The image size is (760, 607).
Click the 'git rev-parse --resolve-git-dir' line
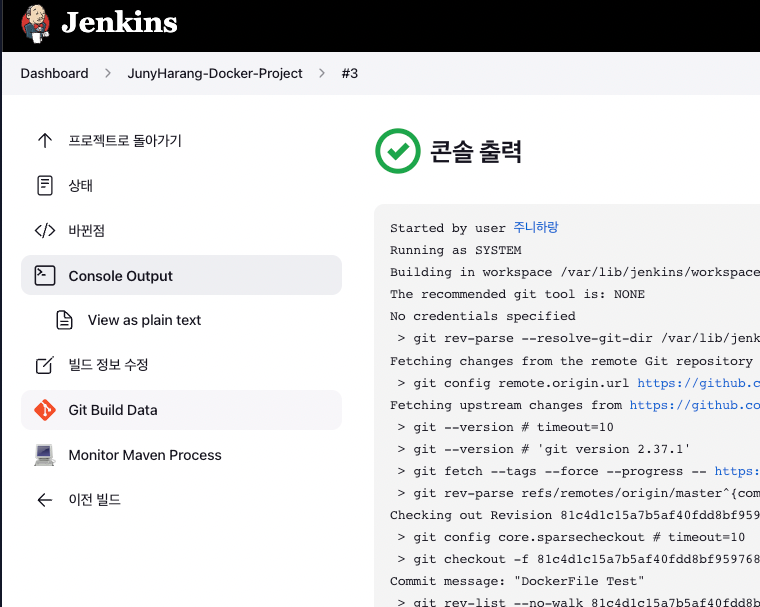tap(579, 338)
